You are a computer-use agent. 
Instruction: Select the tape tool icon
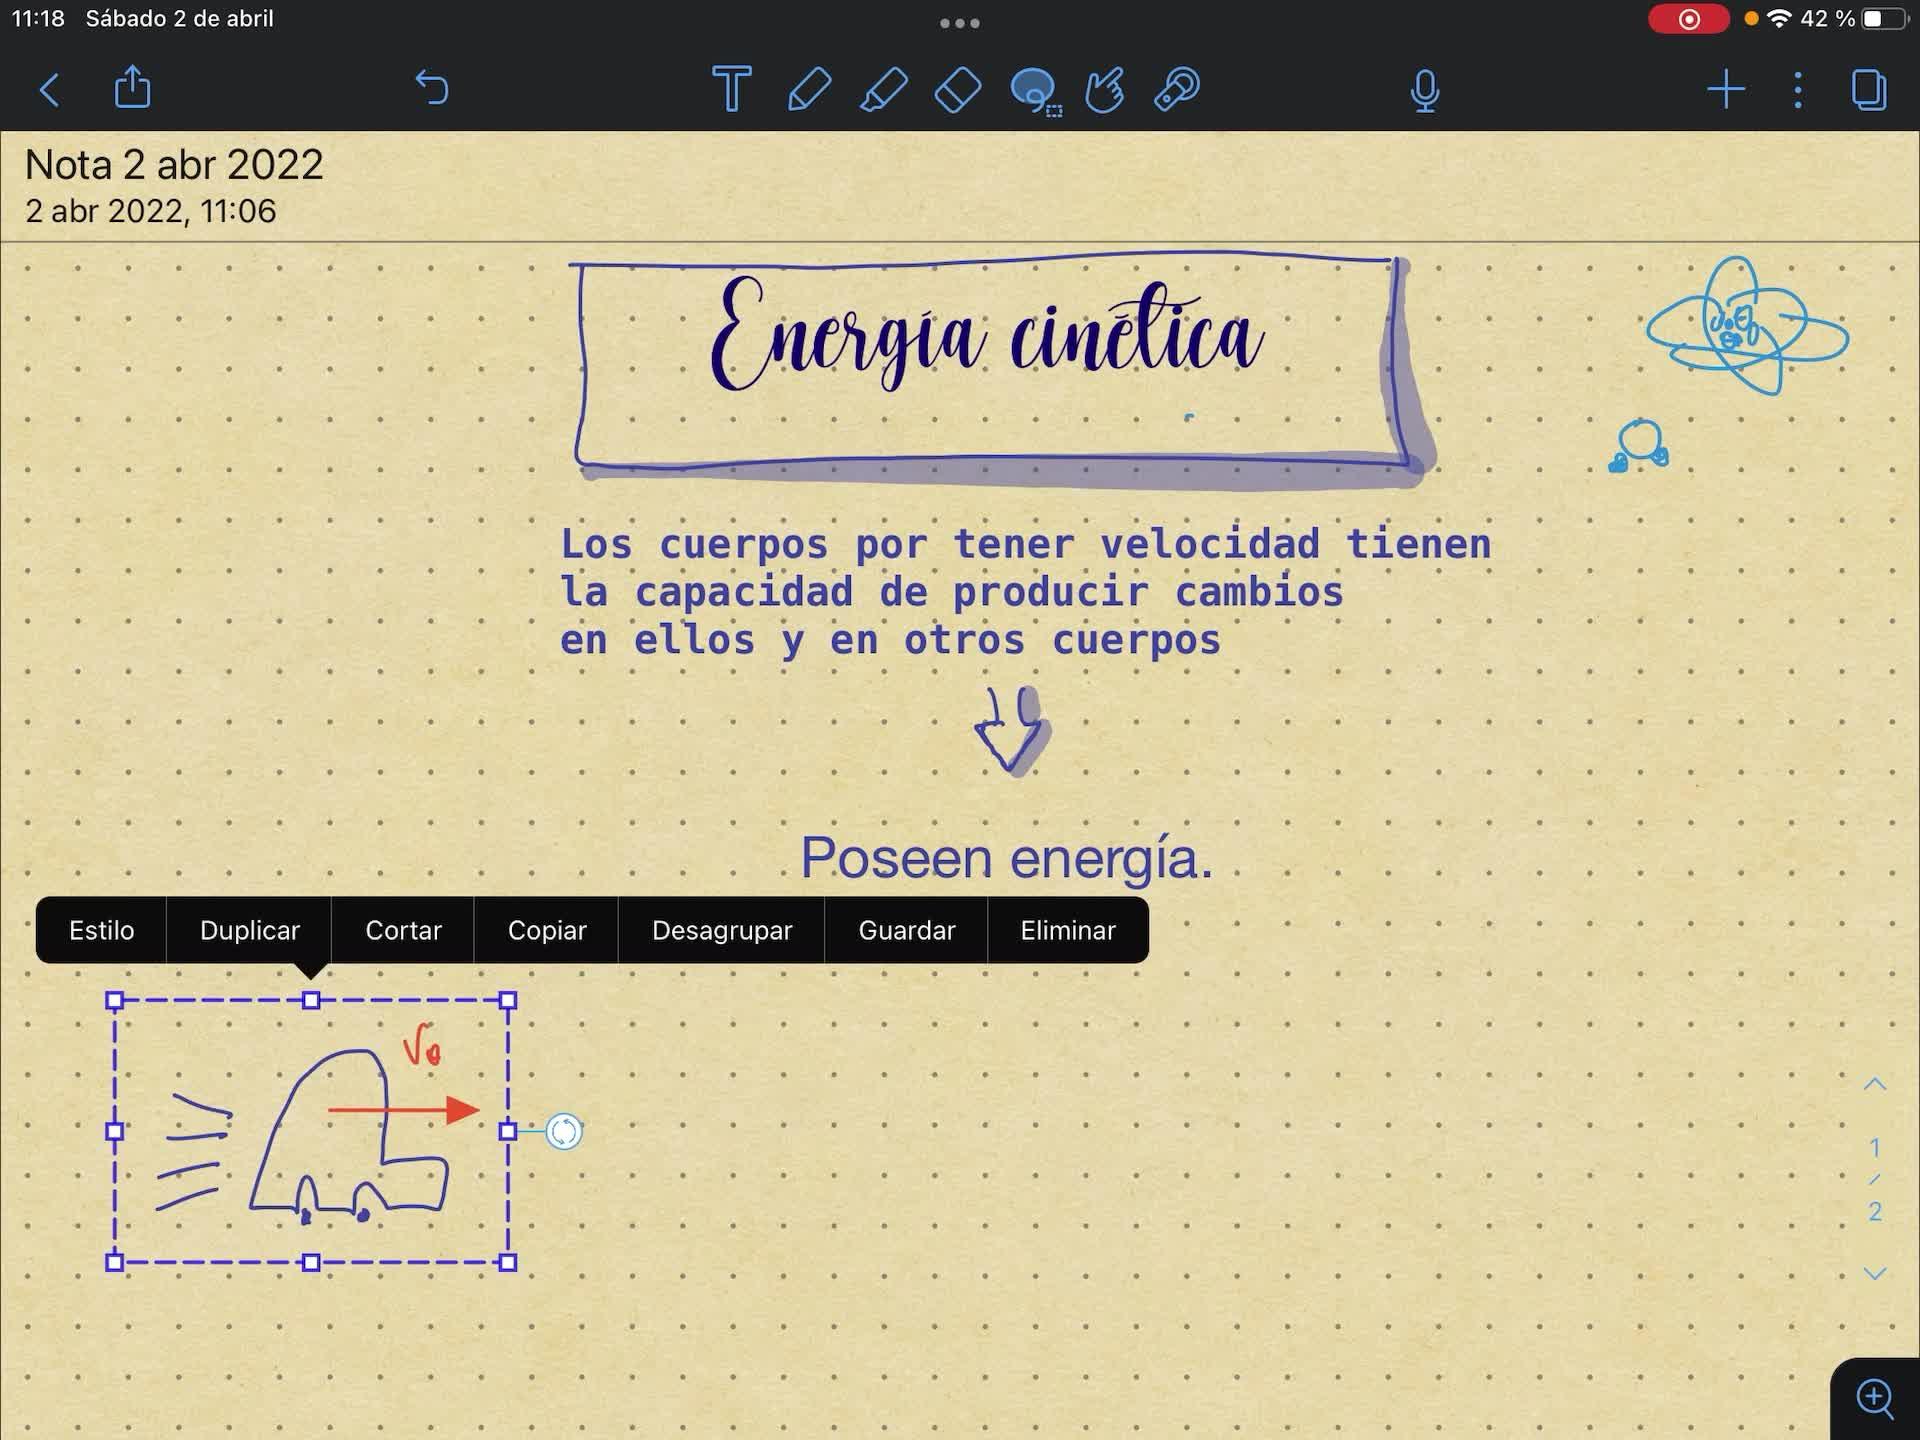tap(1177, 89)
